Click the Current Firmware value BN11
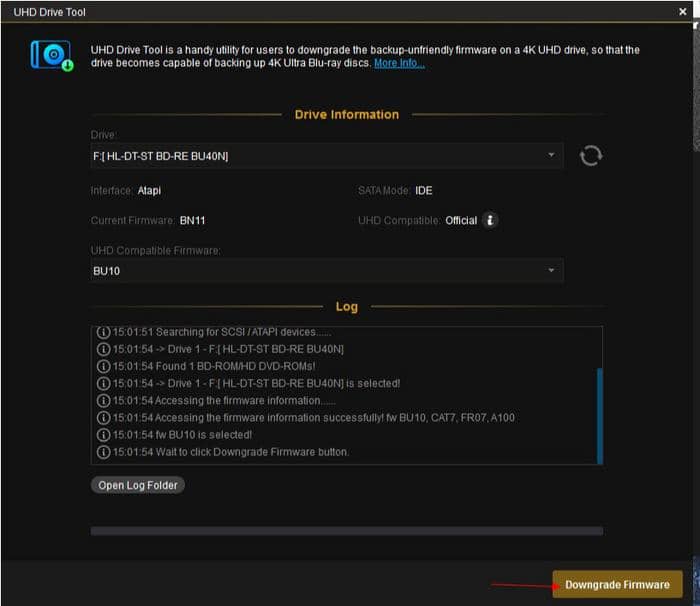This screenshot has width=700, height=606. [192, 221]
